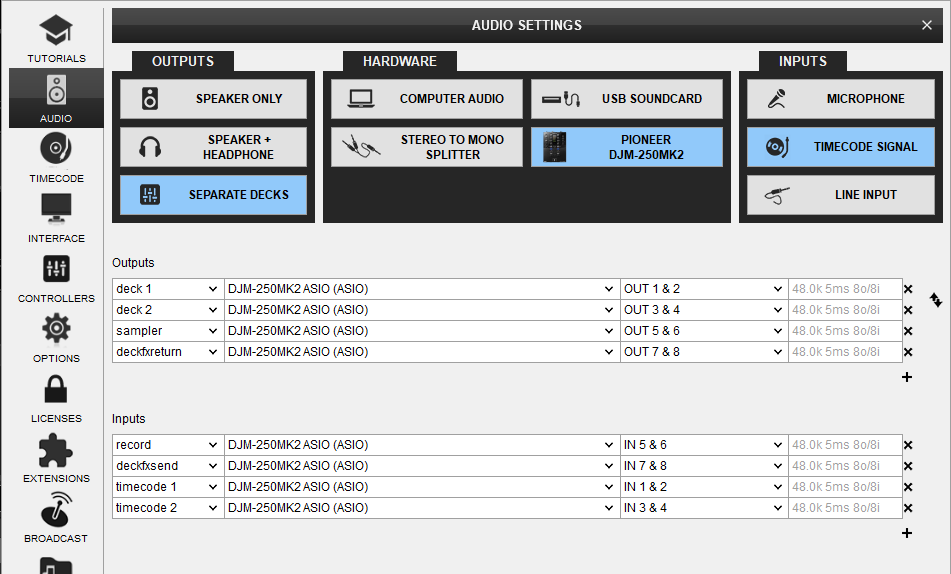Enable Line Input option
This screenshot has height=574, width=951.
[x=841, y=195]
